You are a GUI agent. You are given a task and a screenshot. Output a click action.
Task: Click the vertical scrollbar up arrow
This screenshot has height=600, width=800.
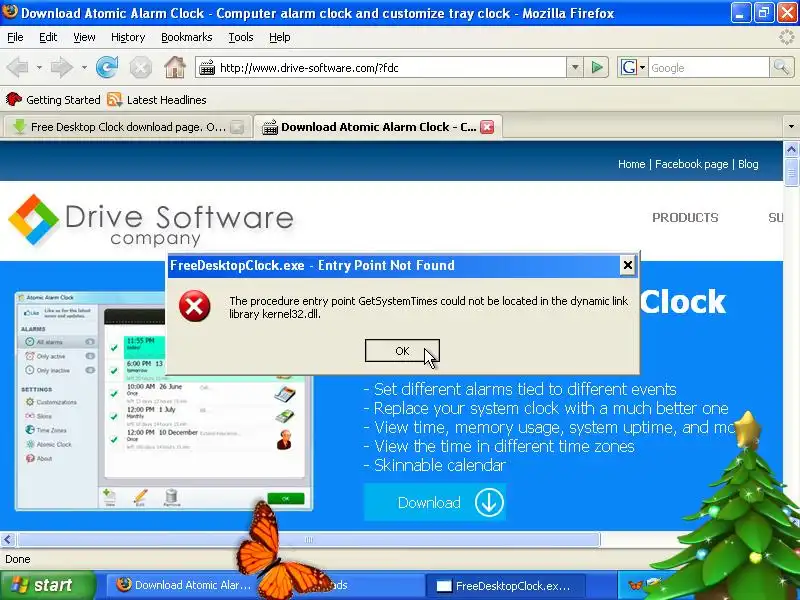point(791,149)
